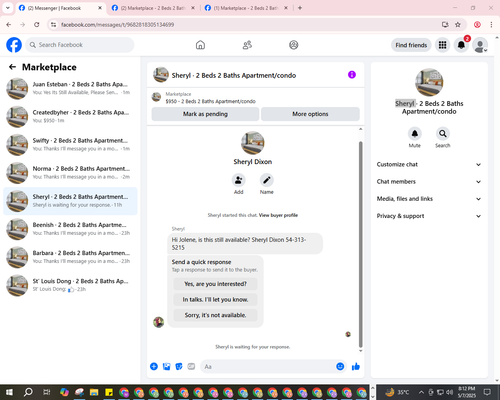Viewport: 500px width, 400px height.
Task: Send quick reply 'Yes, are you interested?'
Action: pos(215,284)
